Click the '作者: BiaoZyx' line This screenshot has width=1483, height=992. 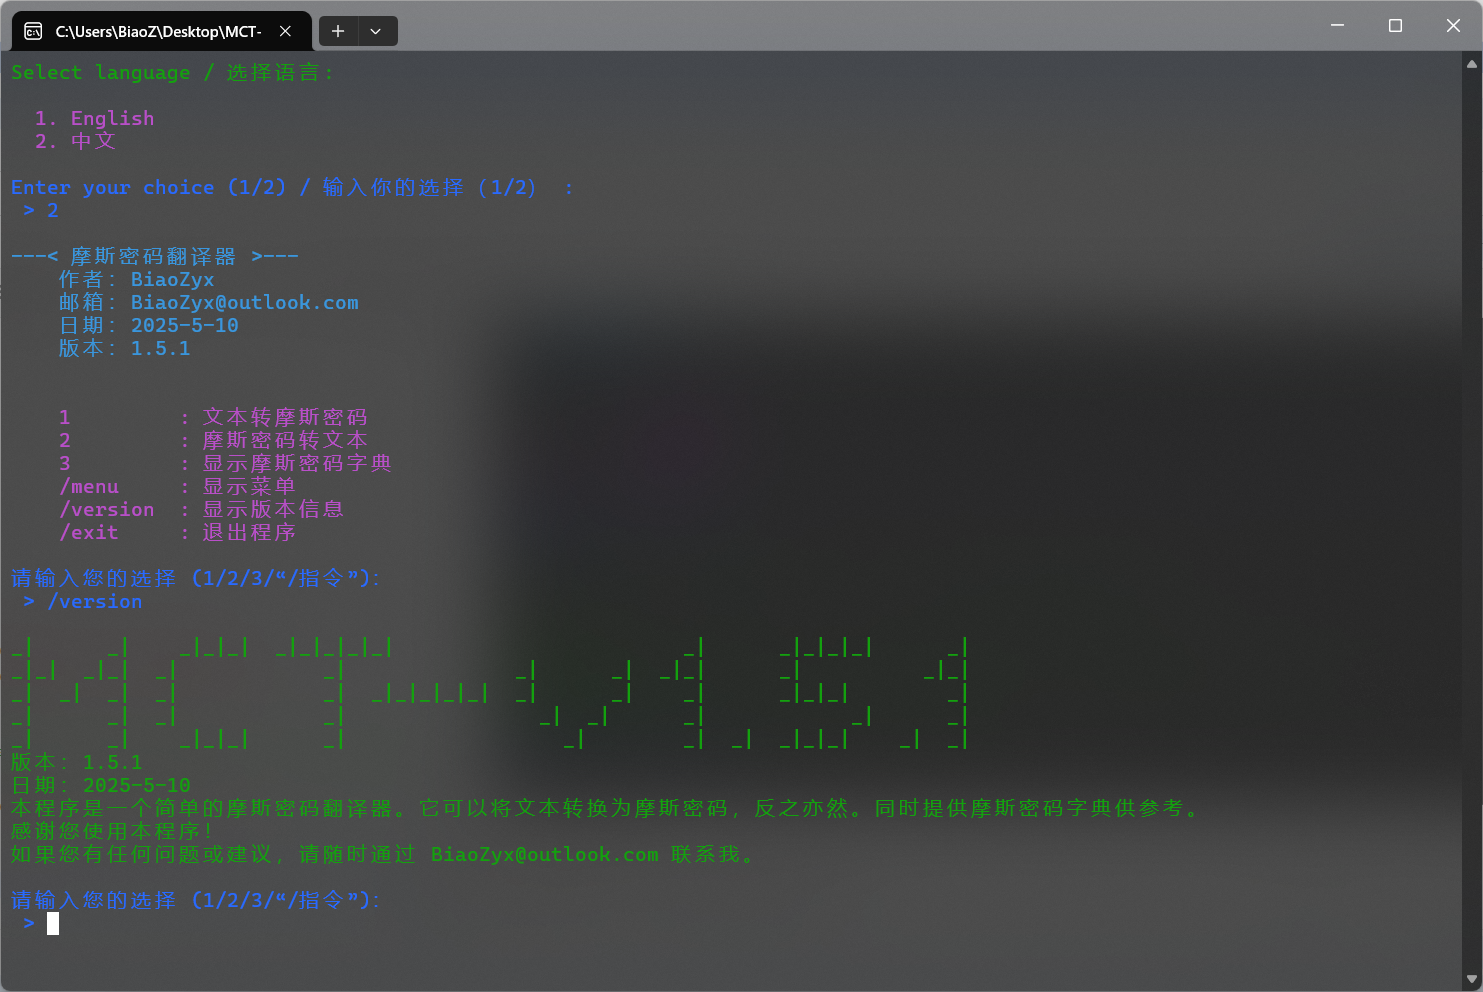pos(136,279)
